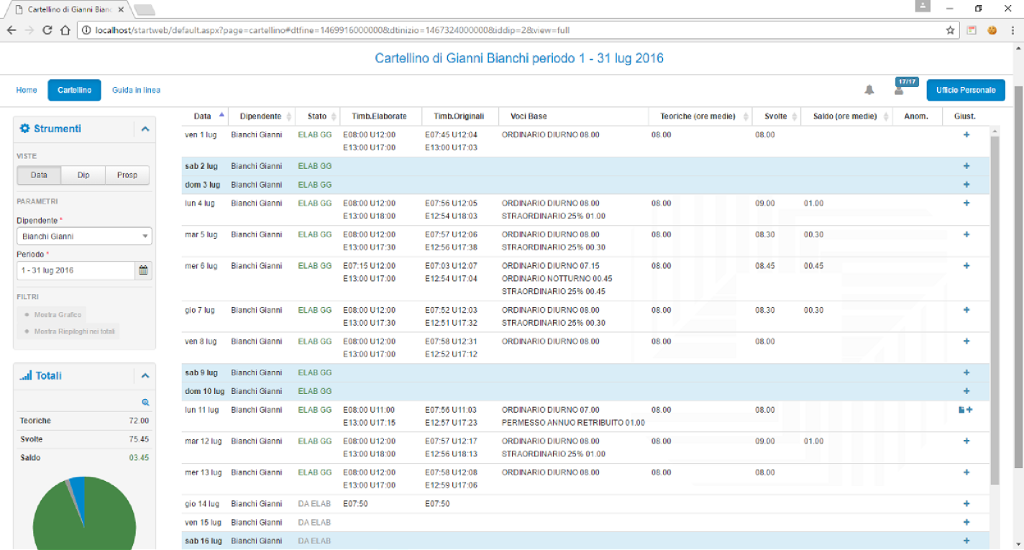Click the Ufficio Personale button
Screen dimensions: 1024x550
click(x=965, y=90)
